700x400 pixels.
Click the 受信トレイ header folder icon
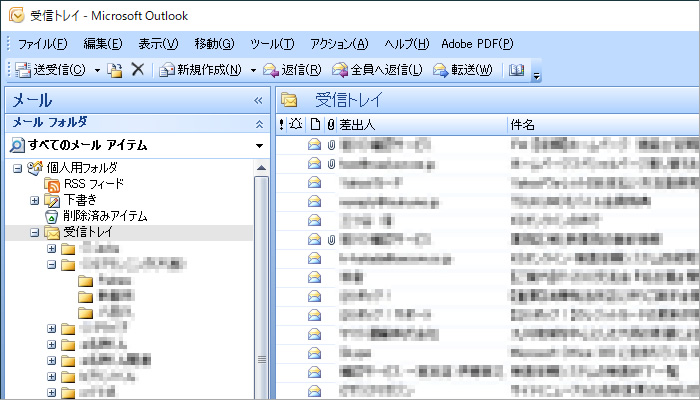pyautogui.click(x=289, y=100)
